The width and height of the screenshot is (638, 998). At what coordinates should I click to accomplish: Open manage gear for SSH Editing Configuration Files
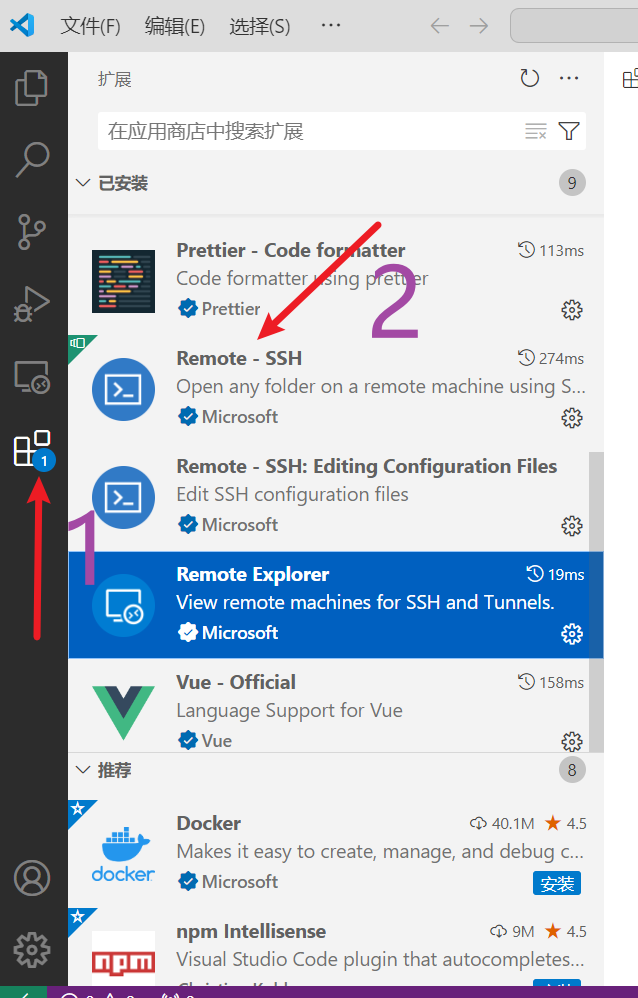click(572, 526)
